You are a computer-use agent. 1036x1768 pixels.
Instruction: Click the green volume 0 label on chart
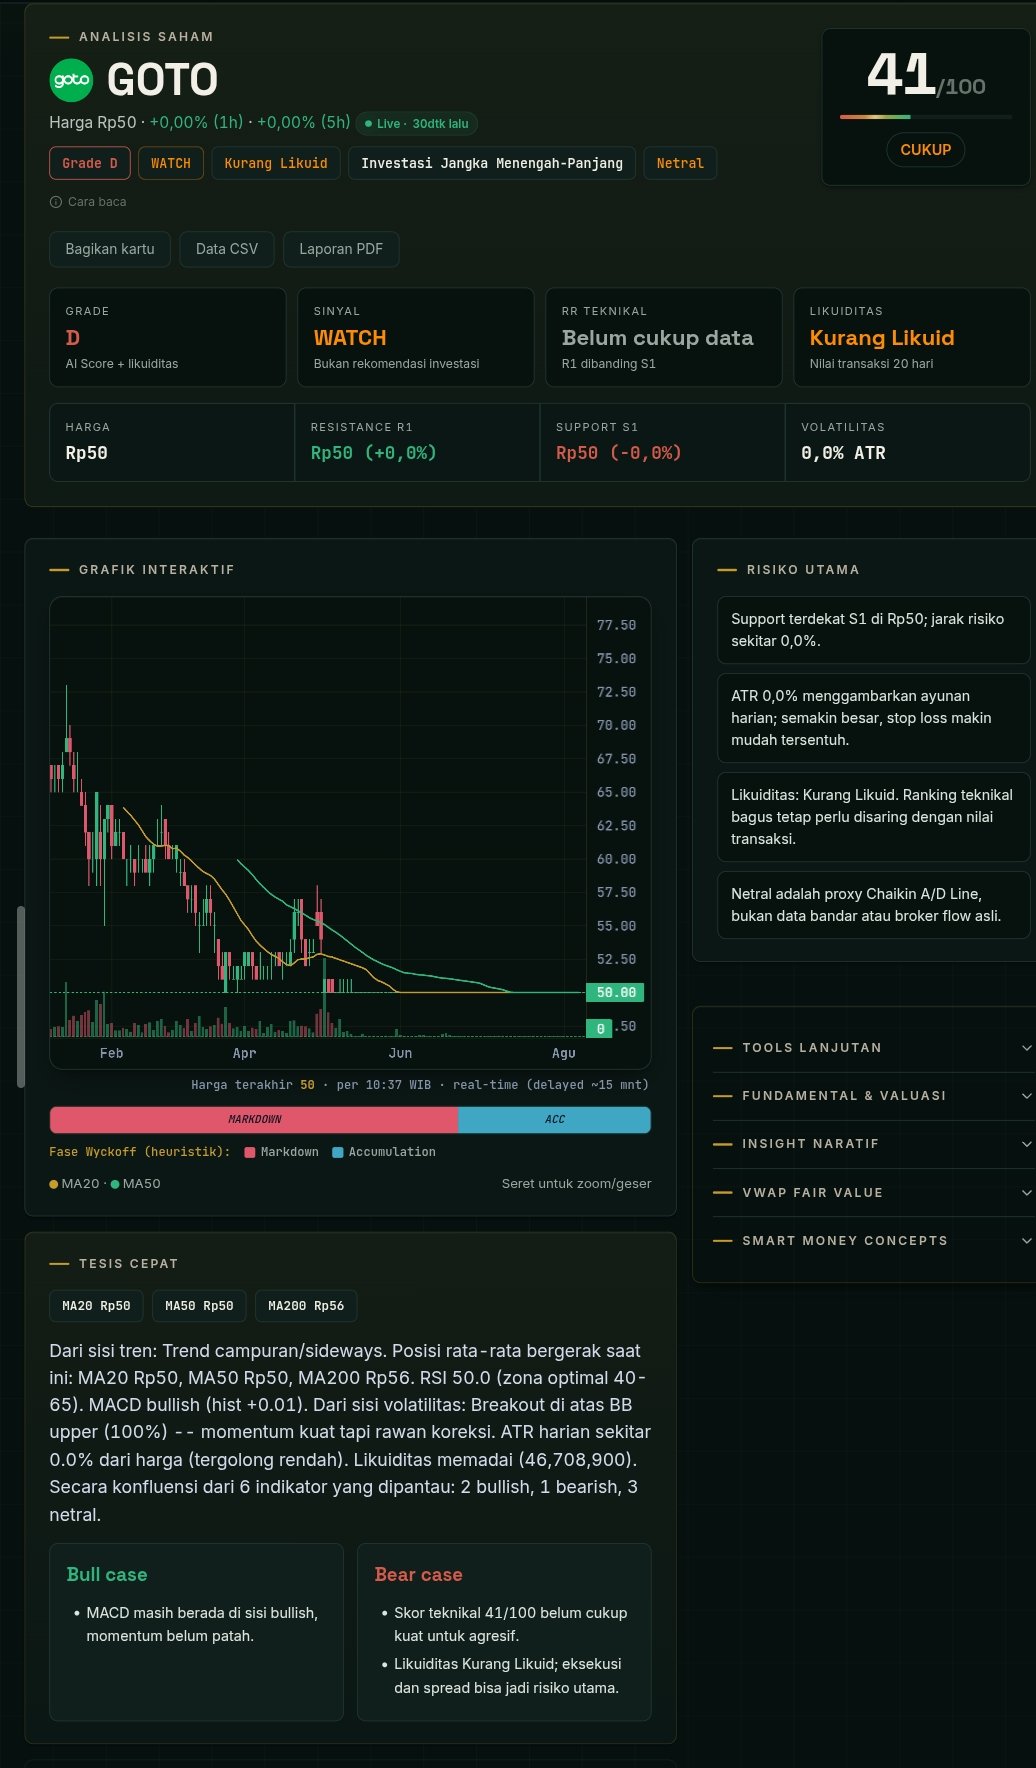tap(599, 1028)
